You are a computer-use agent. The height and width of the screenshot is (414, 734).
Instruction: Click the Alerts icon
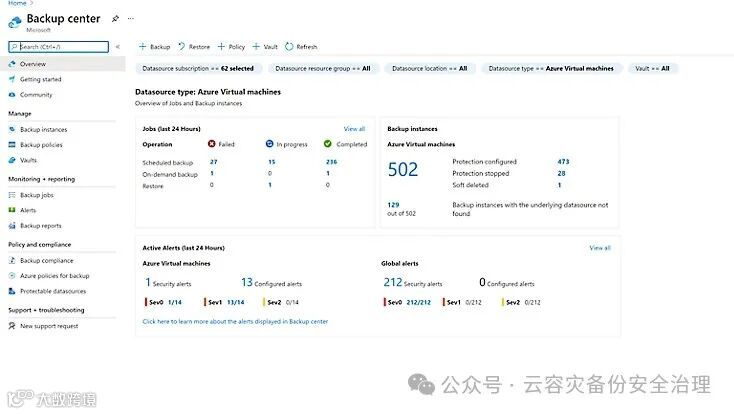(12, 210)
